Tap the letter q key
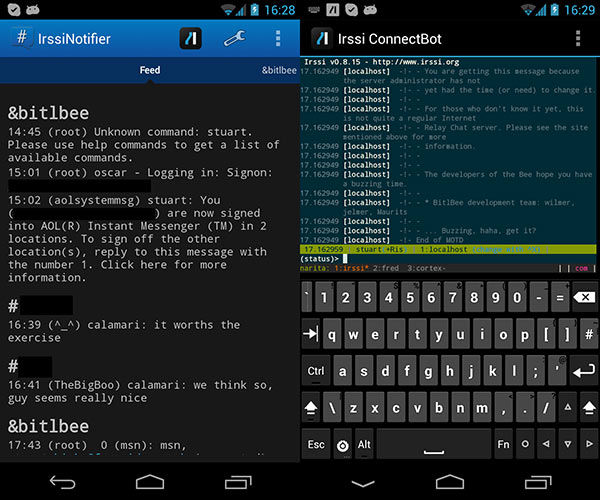This screenshot has height=500, width=600. (332, 334)
